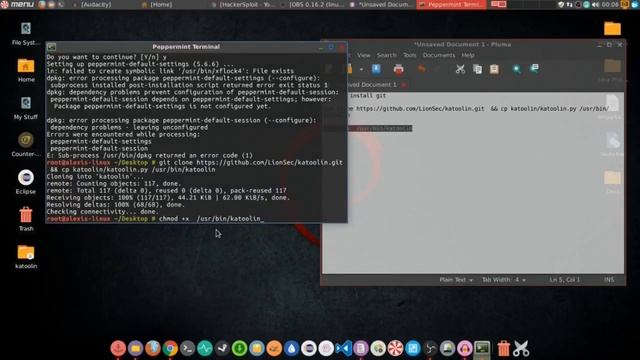The height and width of the screenshot is (360, 640).
Task: Open the My Stuff desktop icon
Action: point(26,108)
